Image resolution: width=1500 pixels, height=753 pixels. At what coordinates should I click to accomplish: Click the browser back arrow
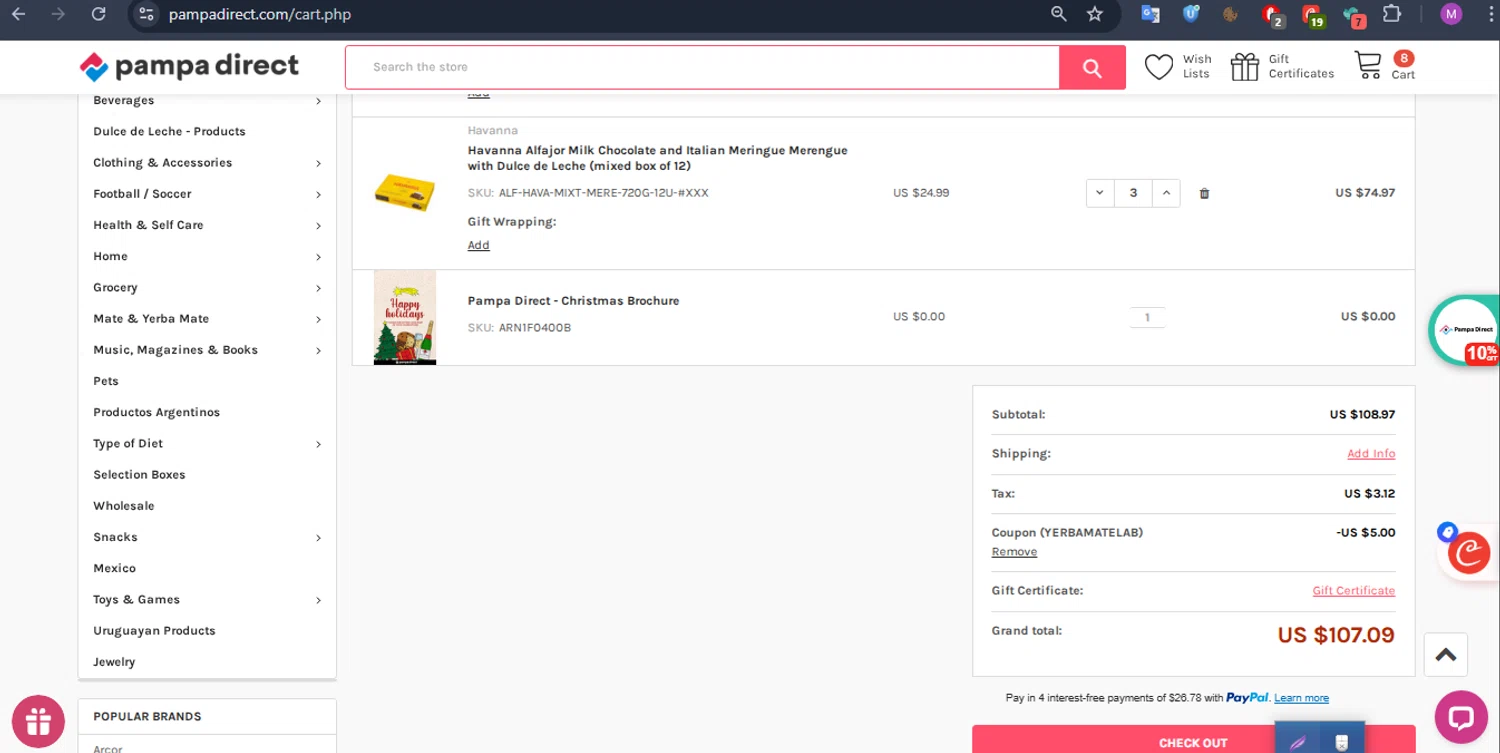[x=18, y=14]
